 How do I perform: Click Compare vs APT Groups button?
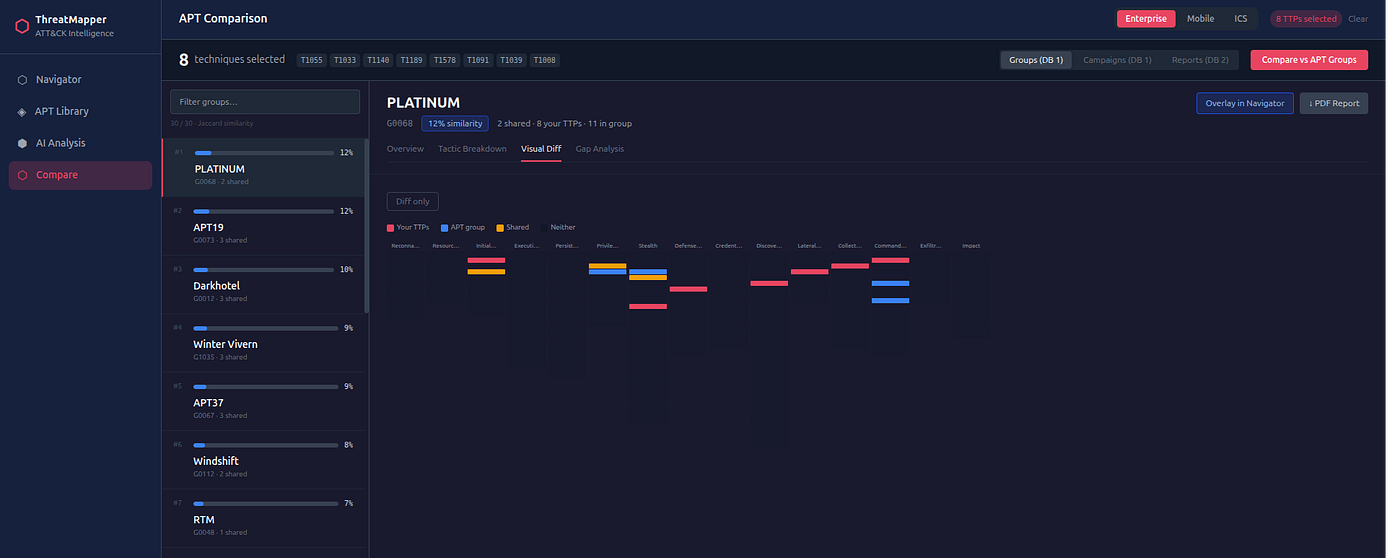point(1309,60)
